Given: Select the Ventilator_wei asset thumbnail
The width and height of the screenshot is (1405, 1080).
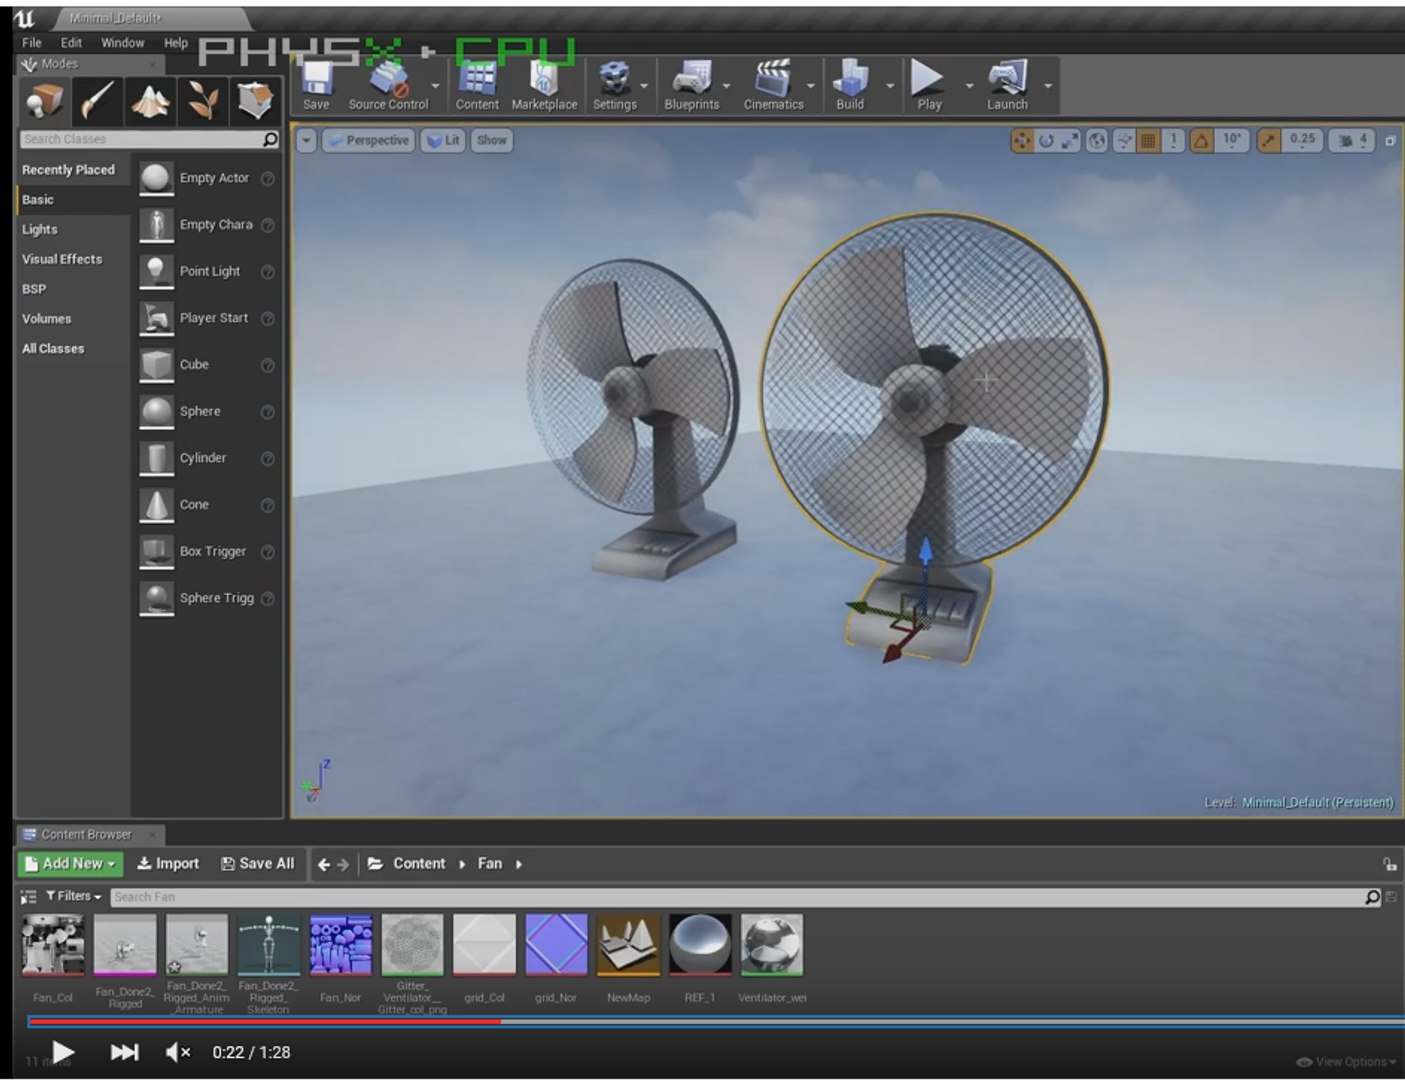Looking at the screenshot, I should [771, 945].
